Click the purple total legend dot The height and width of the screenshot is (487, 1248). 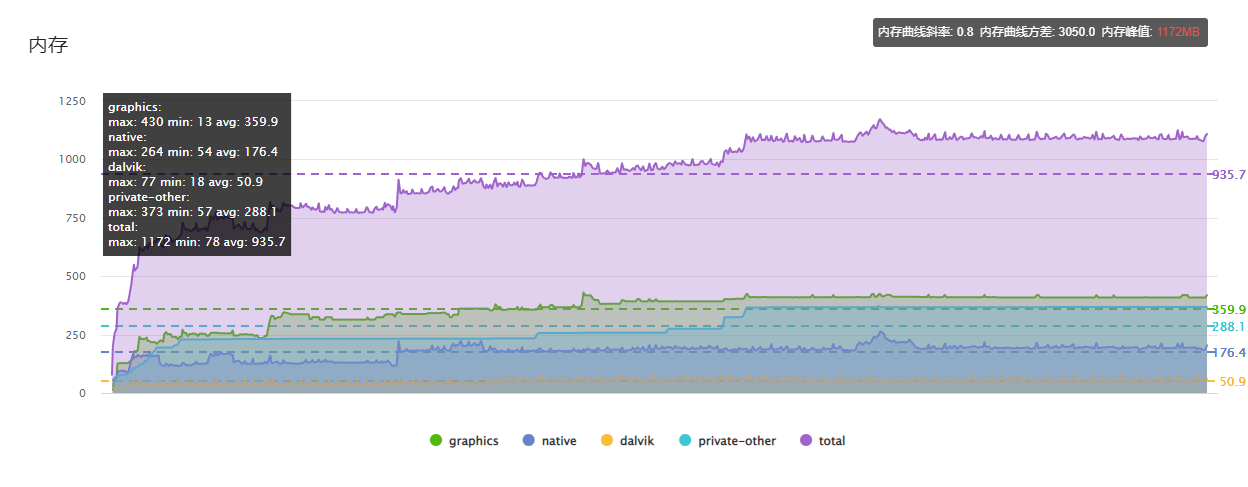pos(806,441)
